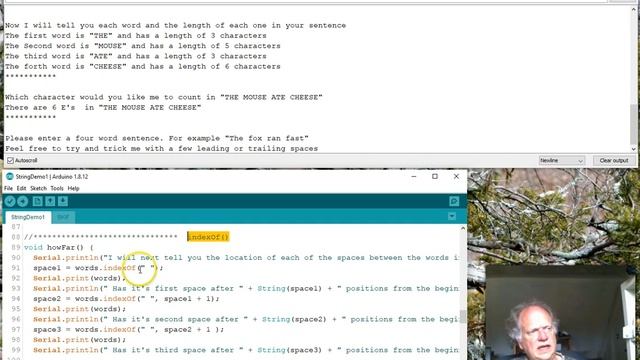Click the code editor scrollbar up arrow
Screen dimensions: 640x360
[x=463, y=228]
